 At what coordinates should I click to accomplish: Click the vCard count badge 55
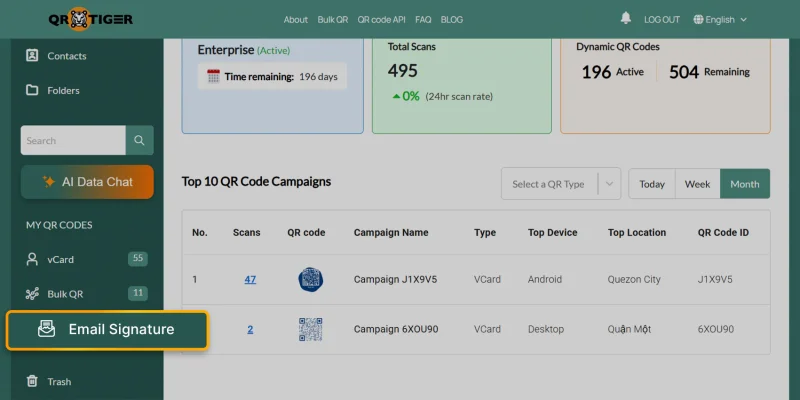138,258
